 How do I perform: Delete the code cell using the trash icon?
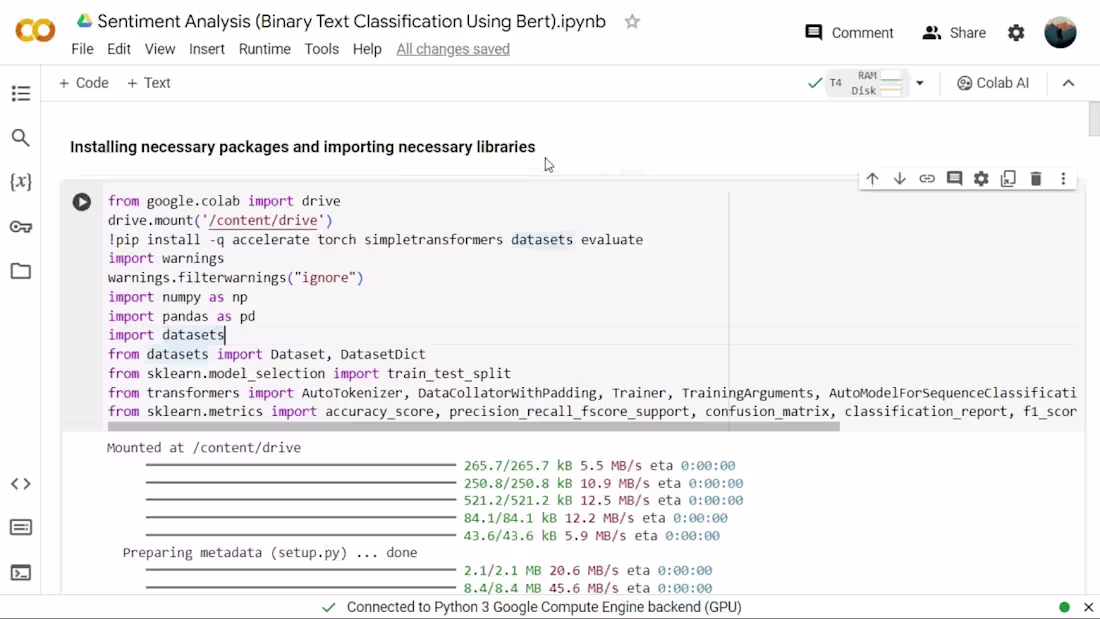pyautogui.click(x=1035, y=178)
